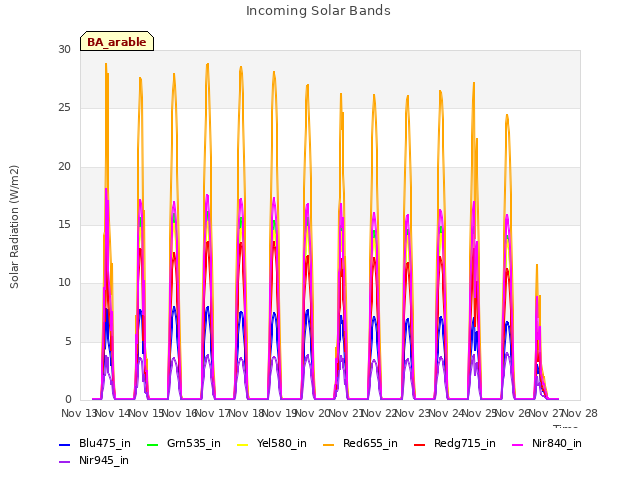Select the Red655_in legend label

(370, 444)
